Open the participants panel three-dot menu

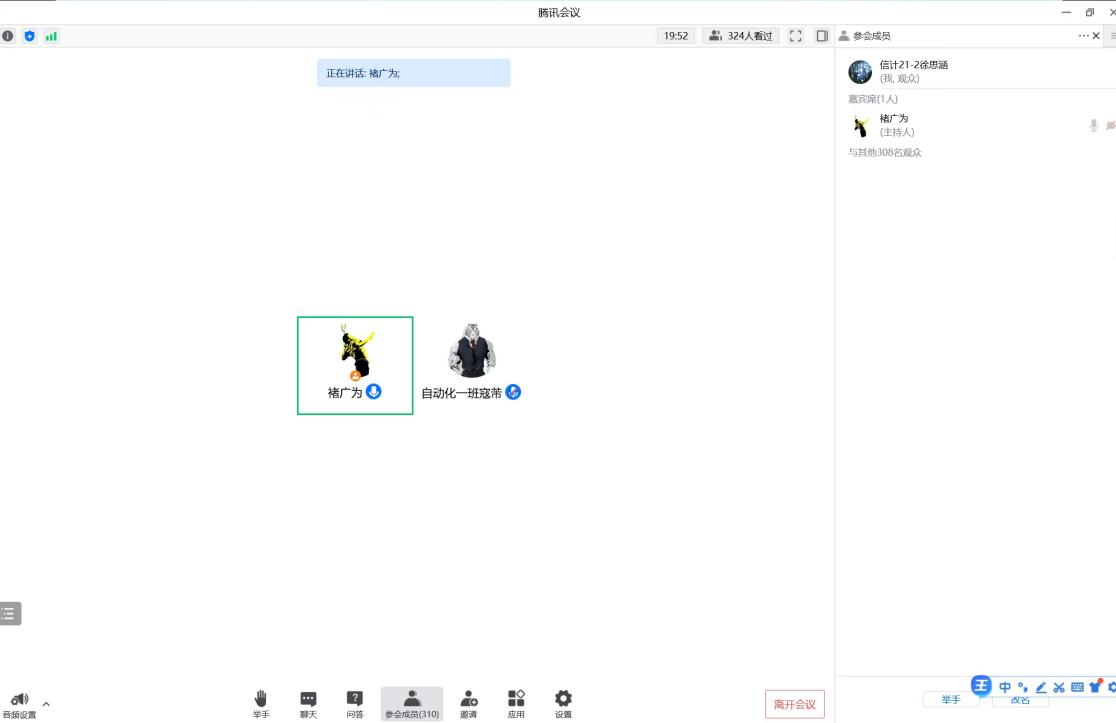[1083, 36]
